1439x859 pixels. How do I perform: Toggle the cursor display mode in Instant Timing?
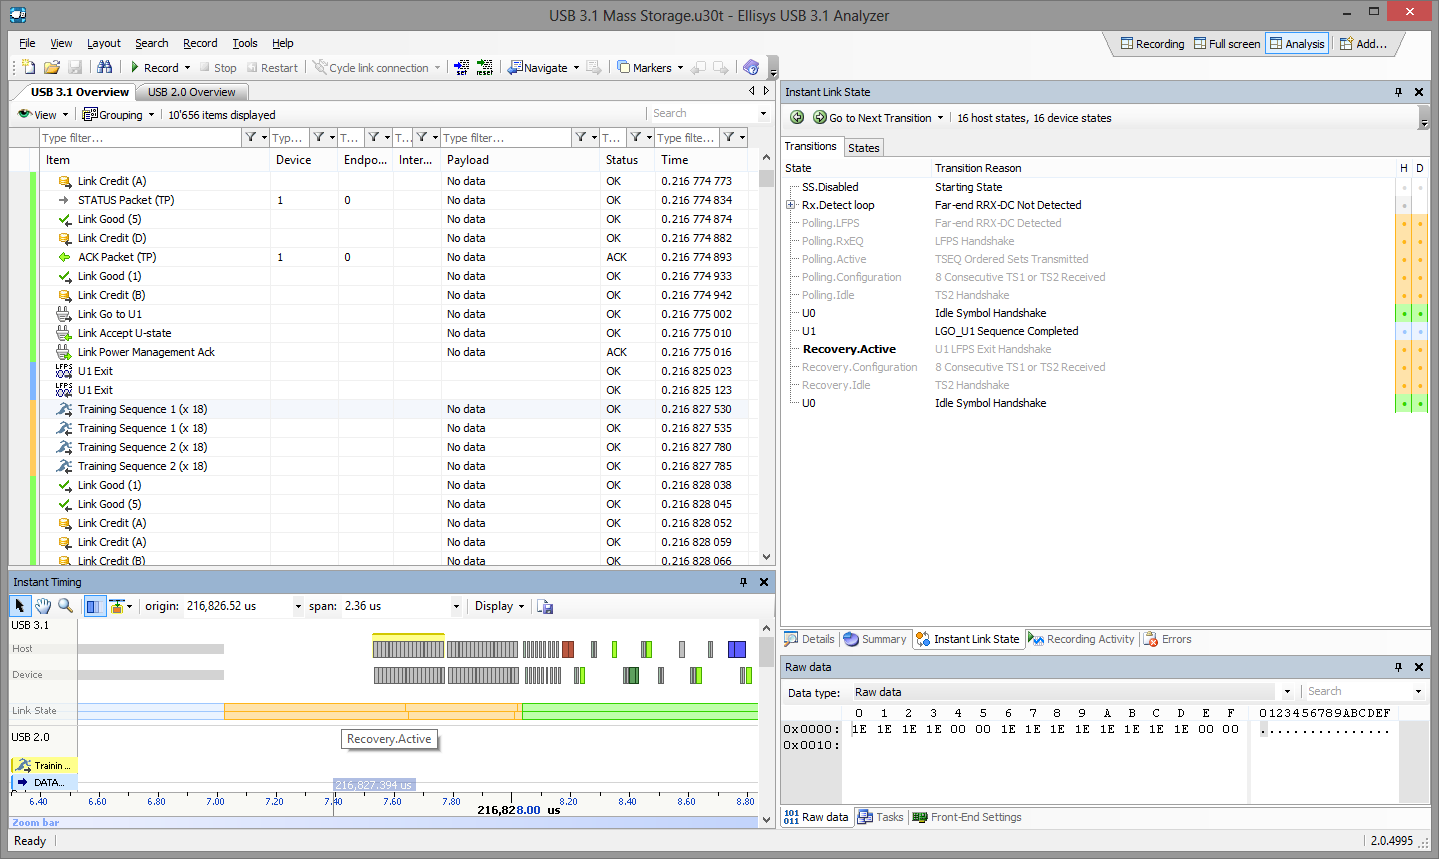[95, 606]
